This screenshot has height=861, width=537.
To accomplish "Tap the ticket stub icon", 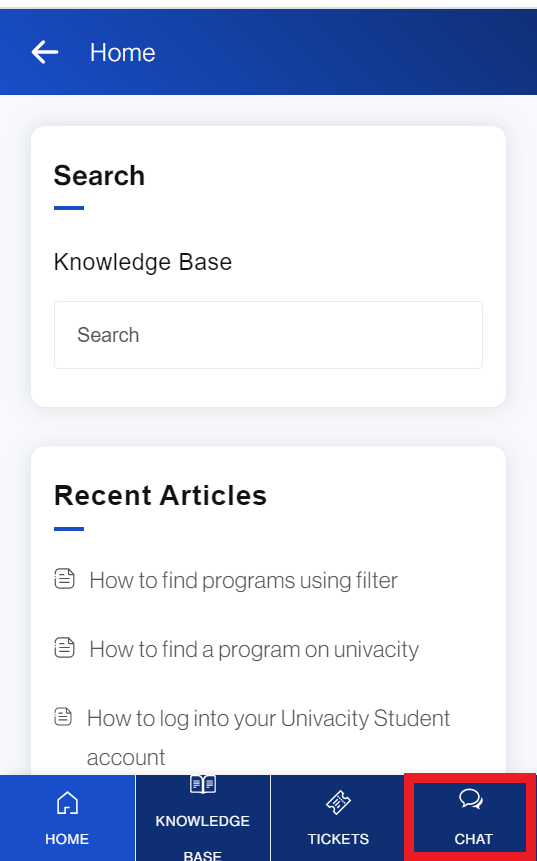I will (338, 803).
